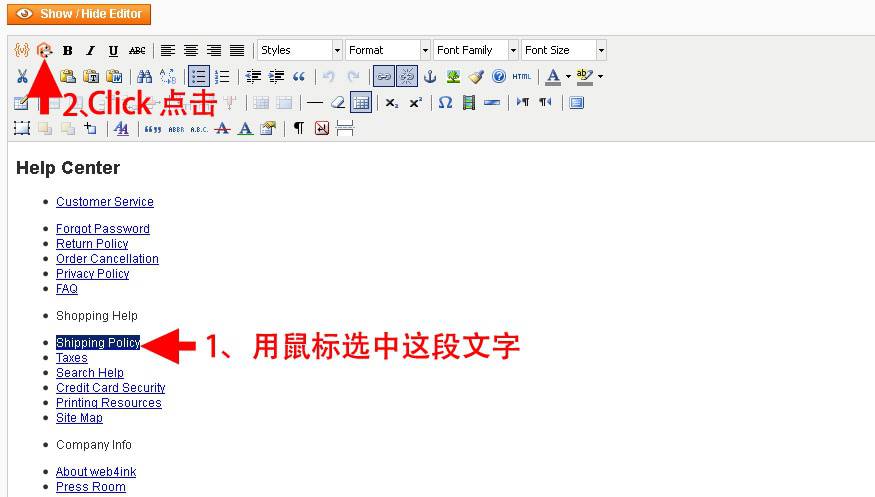
Task: Cut selection with scissors icon
Action: [22, 76]
